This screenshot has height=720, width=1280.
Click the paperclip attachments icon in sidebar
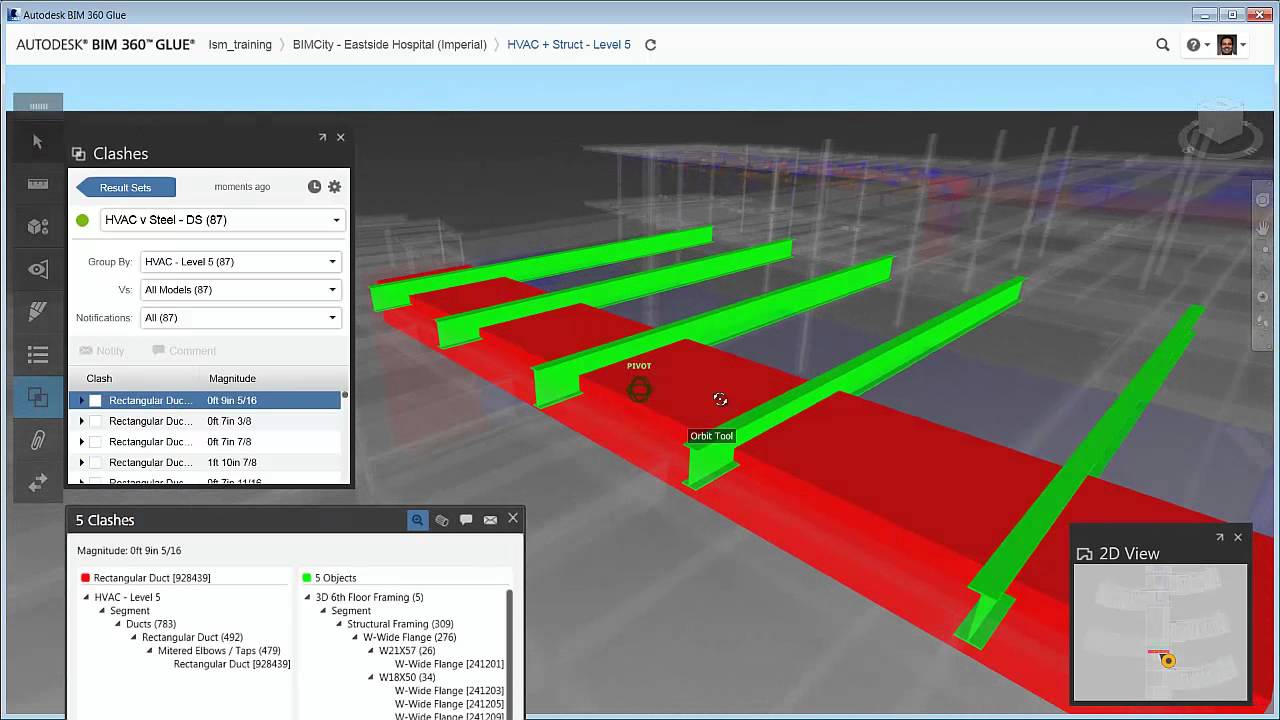(x=37, y=439)
